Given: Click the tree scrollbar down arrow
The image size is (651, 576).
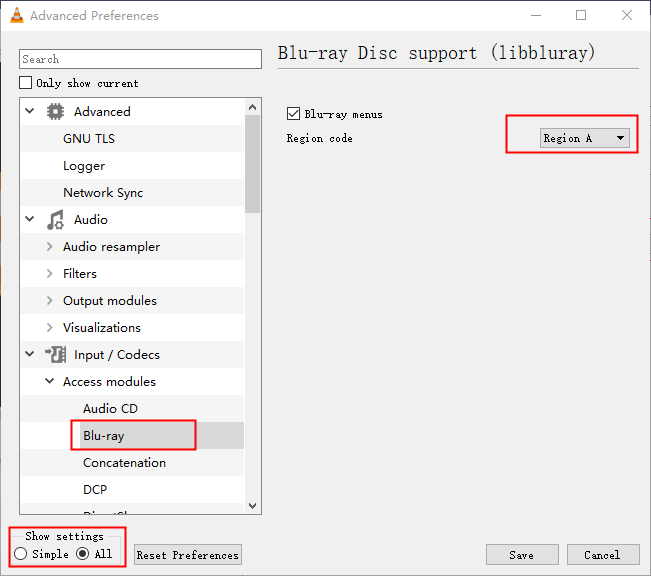Looking at the screenshot, I should click(252, 505).
